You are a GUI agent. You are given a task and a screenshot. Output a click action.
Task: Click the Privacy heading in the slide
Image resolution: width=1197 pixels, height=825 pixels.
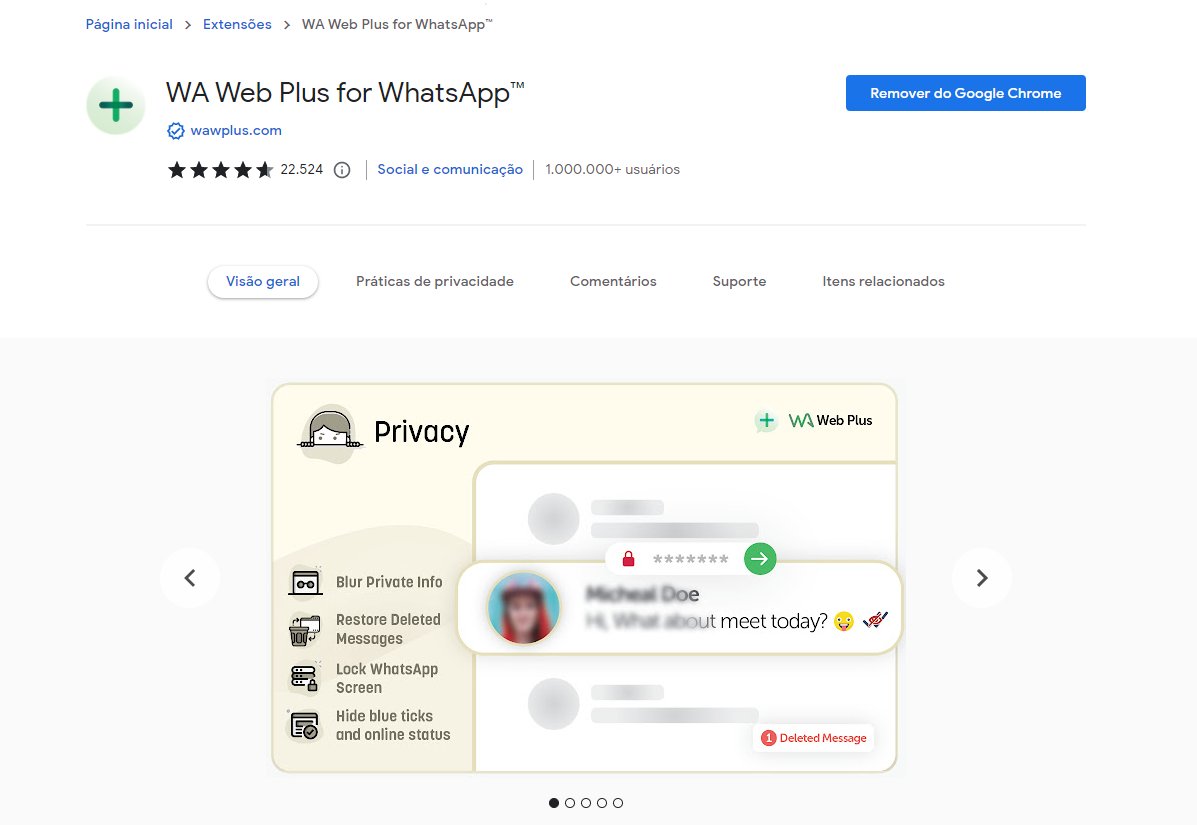pos(421,432)
